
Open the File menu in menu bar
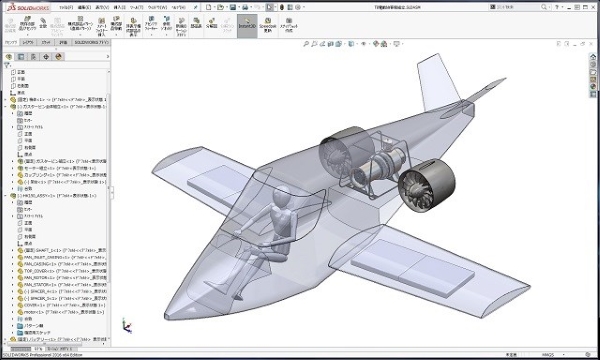click(x=65, y=7)
